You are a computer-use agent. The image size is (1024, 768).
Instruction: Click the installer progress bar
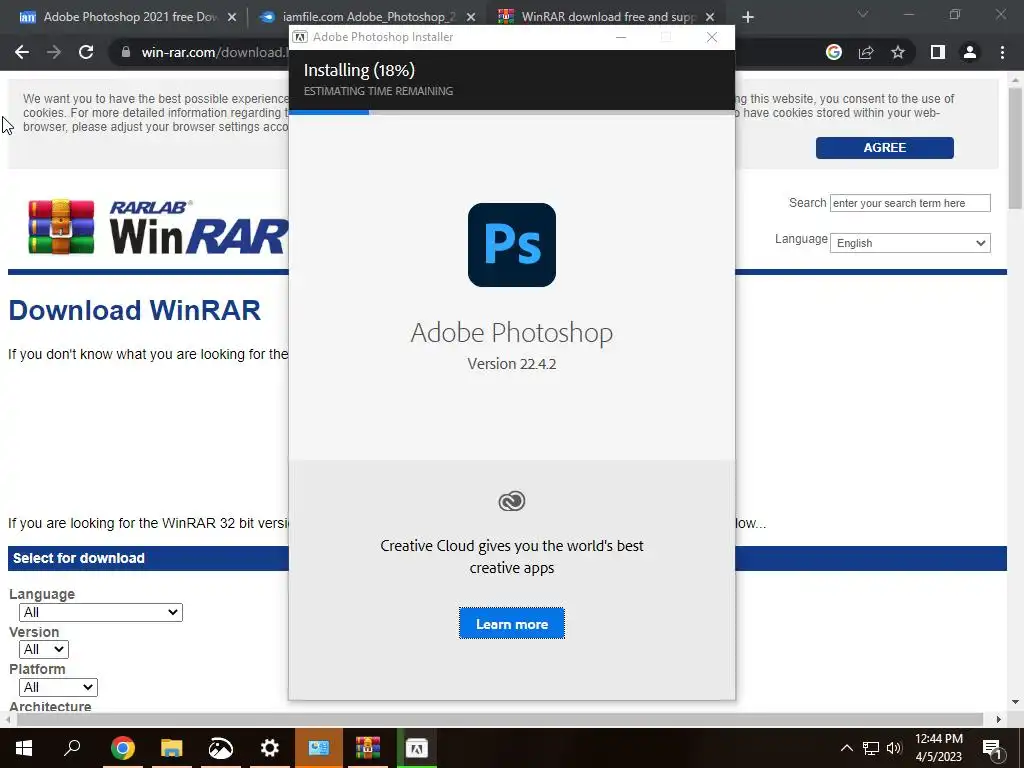[511, 112]
